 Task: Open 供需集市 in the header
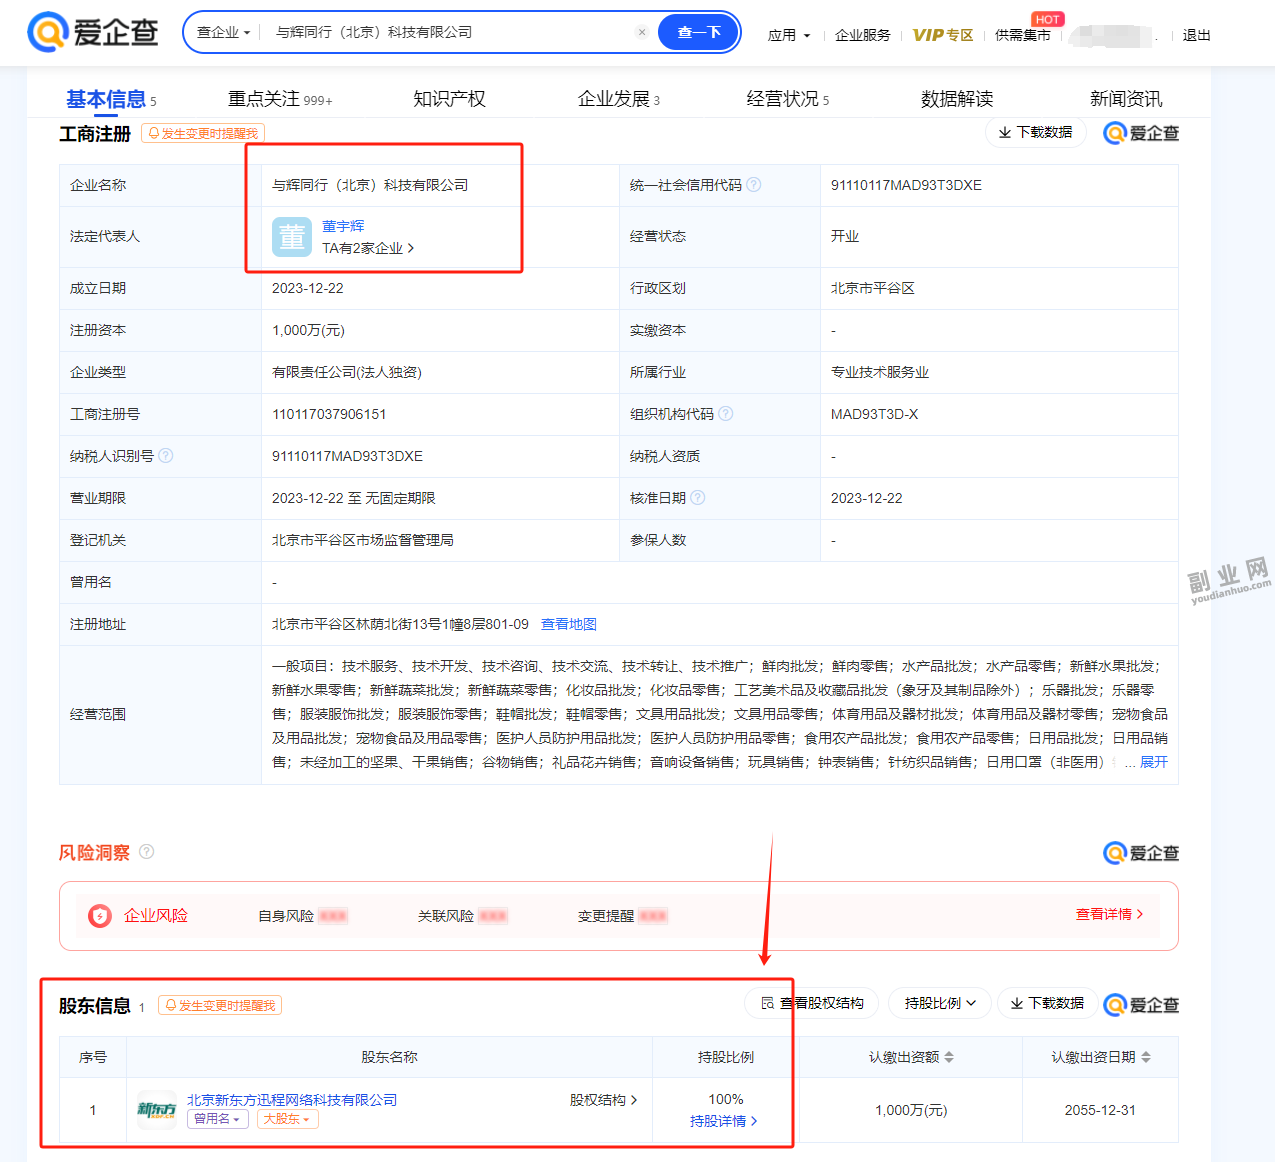(x=1023, y=35)
